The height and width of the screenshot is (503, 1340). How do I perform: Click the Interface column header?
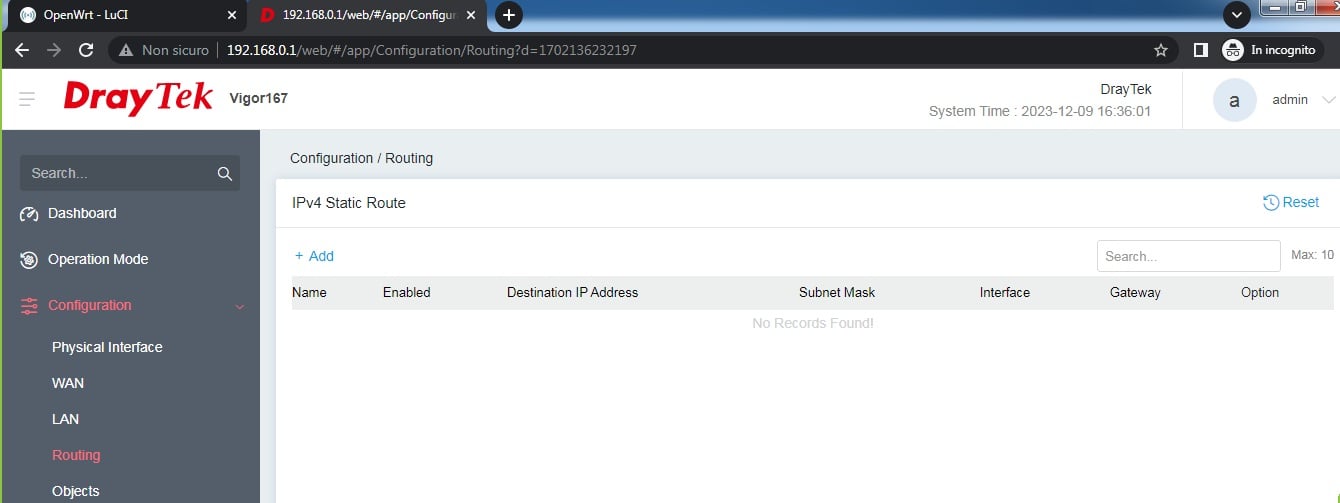tap(1005, 293)
